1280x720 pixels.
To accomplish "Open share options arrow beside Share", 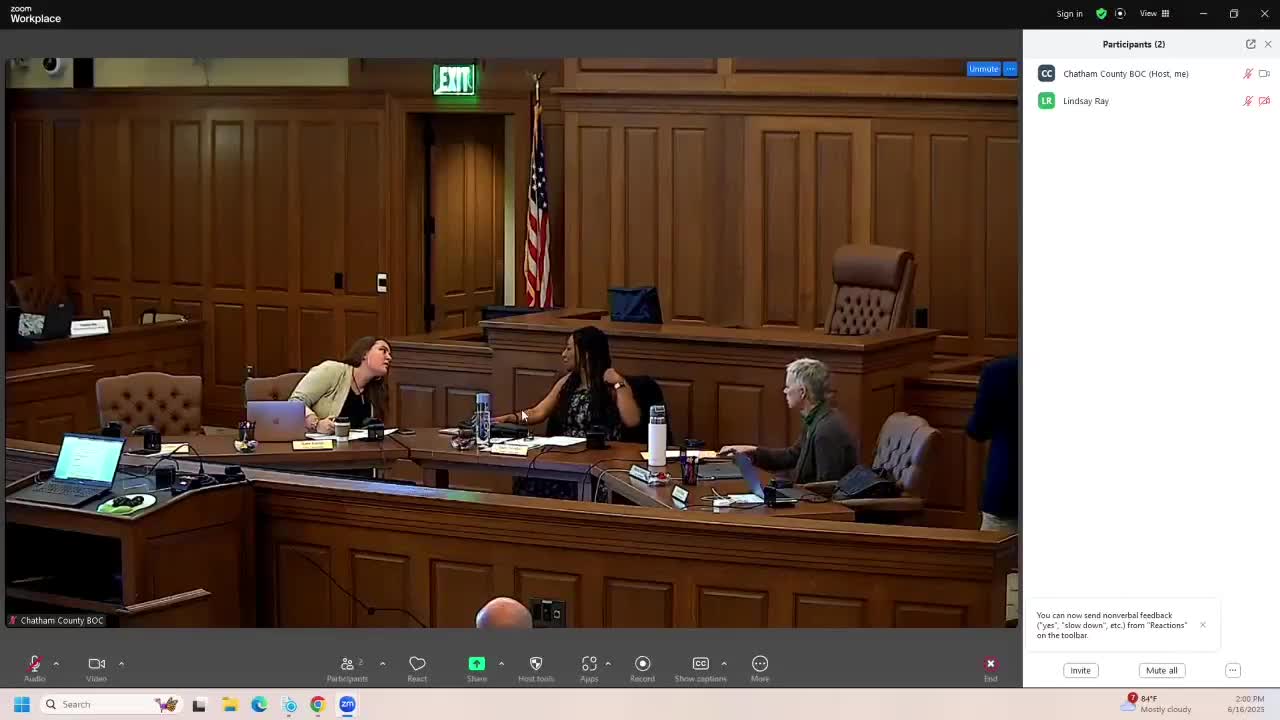I will click(501, 663).
